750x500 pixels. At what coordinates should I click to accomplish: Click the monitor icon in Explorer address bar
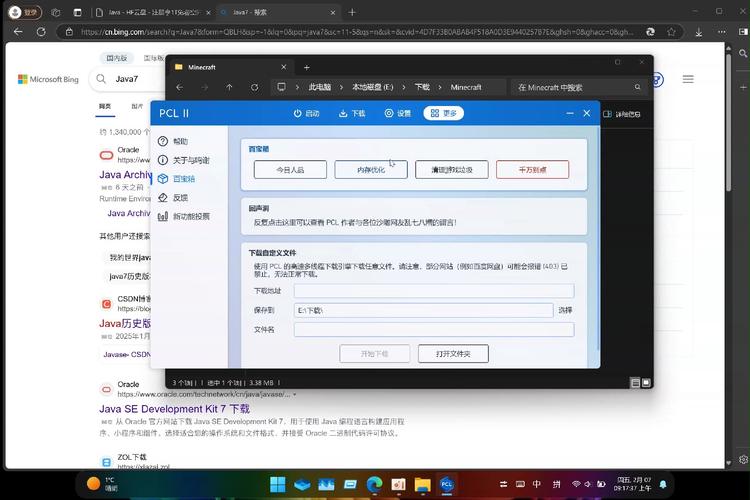[281, 87]
